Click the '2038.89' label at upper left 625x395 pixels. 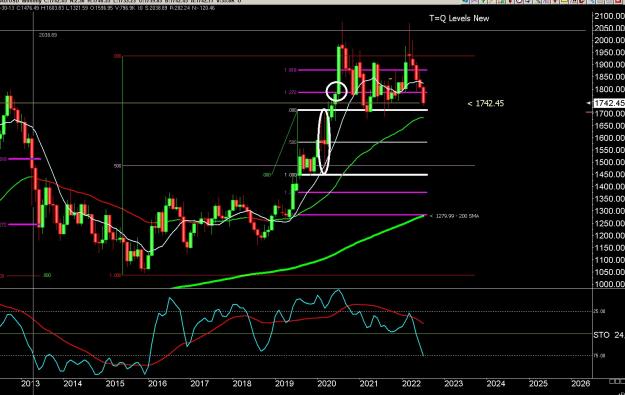[x=48, y=35]
